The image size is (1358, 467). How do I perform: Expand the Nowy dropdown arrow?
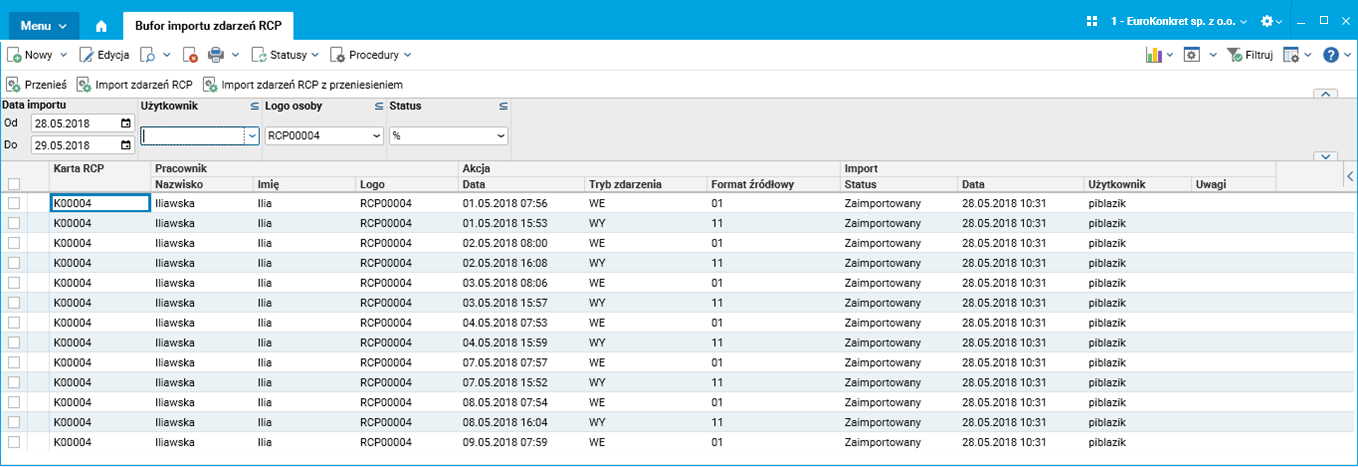[64, 55]
